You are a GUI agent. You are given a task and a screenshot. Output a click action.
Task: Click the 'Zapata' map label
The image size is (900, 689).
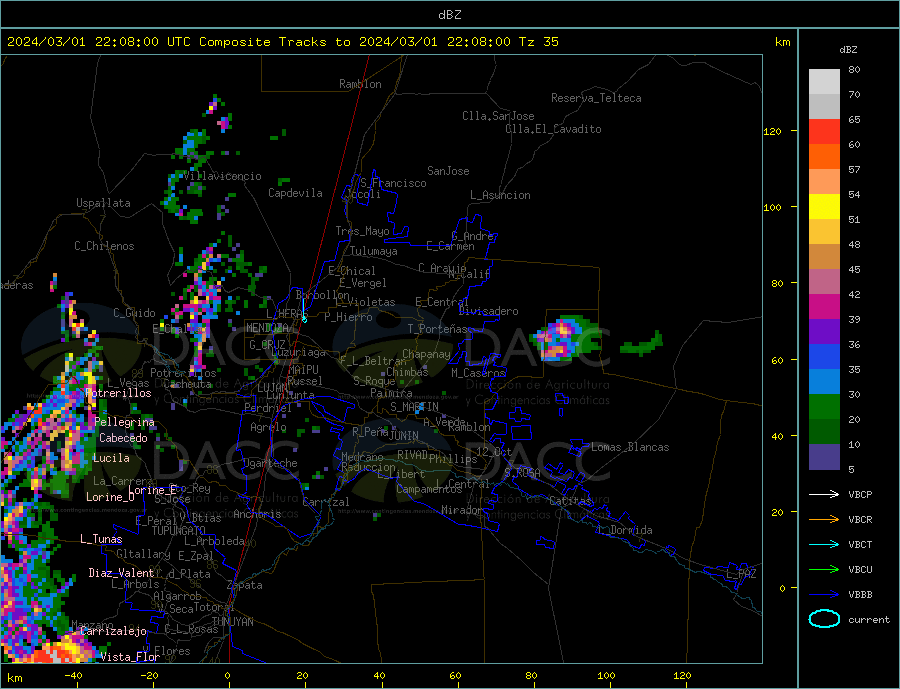click(245, 585)
